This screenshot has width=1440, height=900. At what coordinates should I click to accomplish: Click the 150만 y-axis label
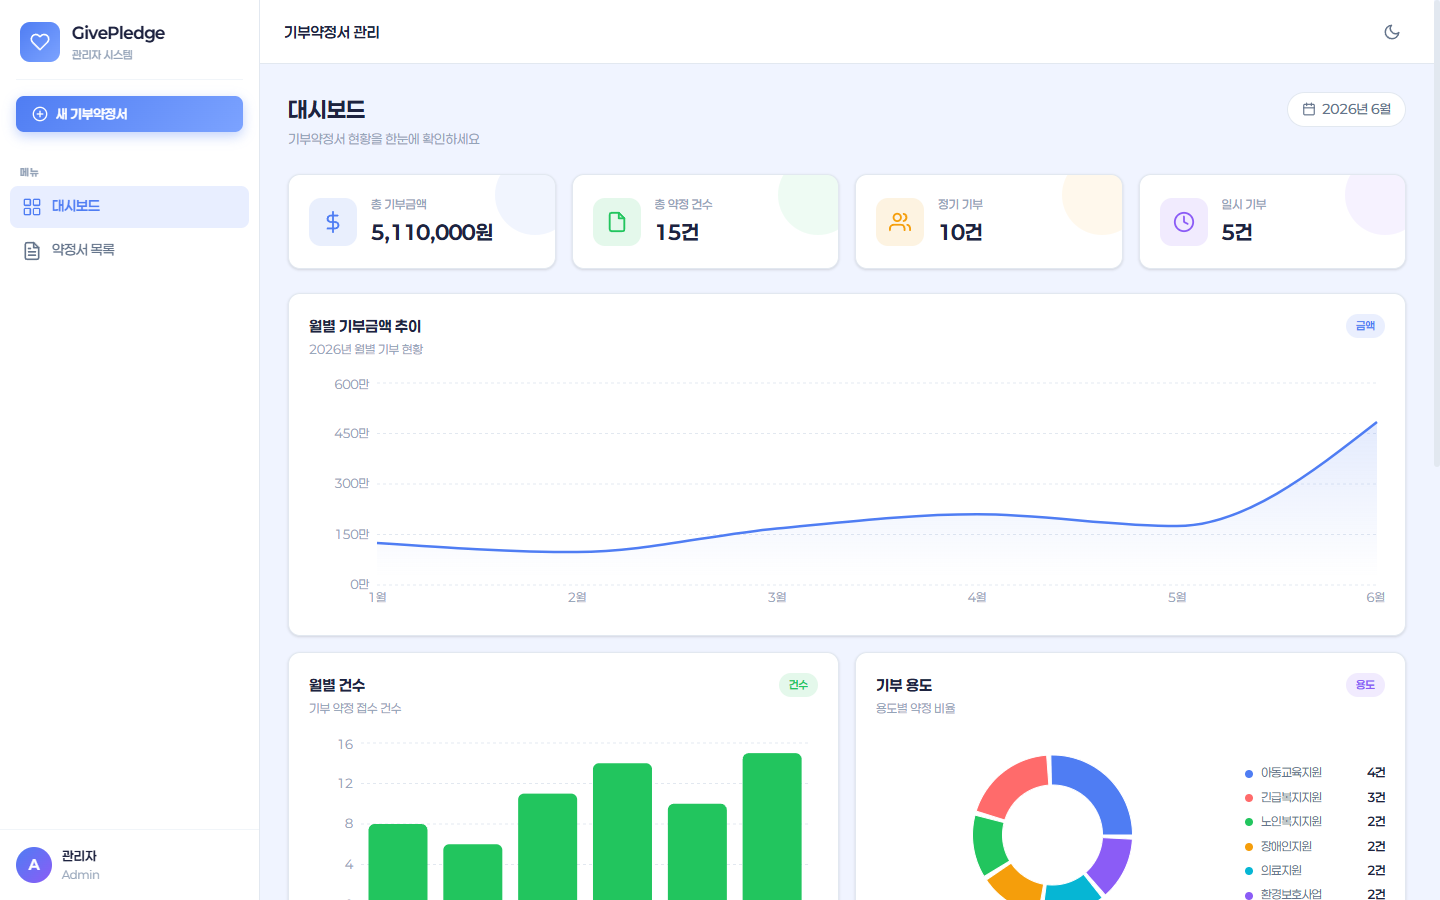coord(352,534)
